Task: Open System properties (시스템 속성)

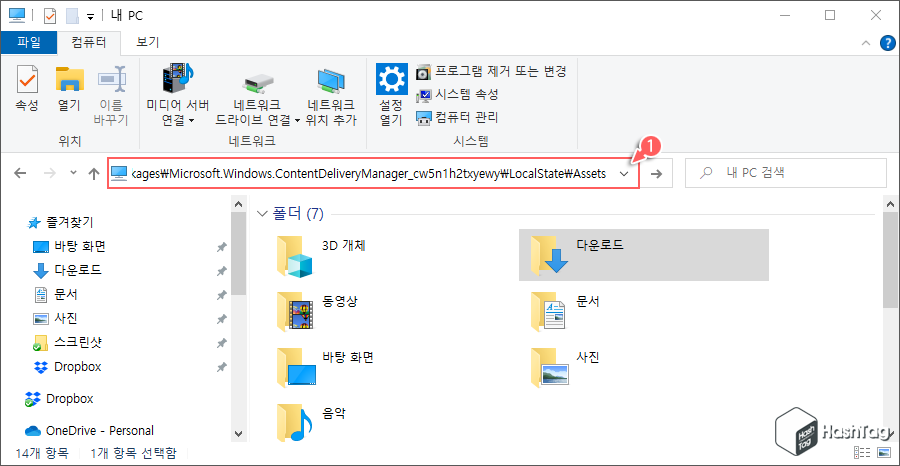Action: click(457, 94)
